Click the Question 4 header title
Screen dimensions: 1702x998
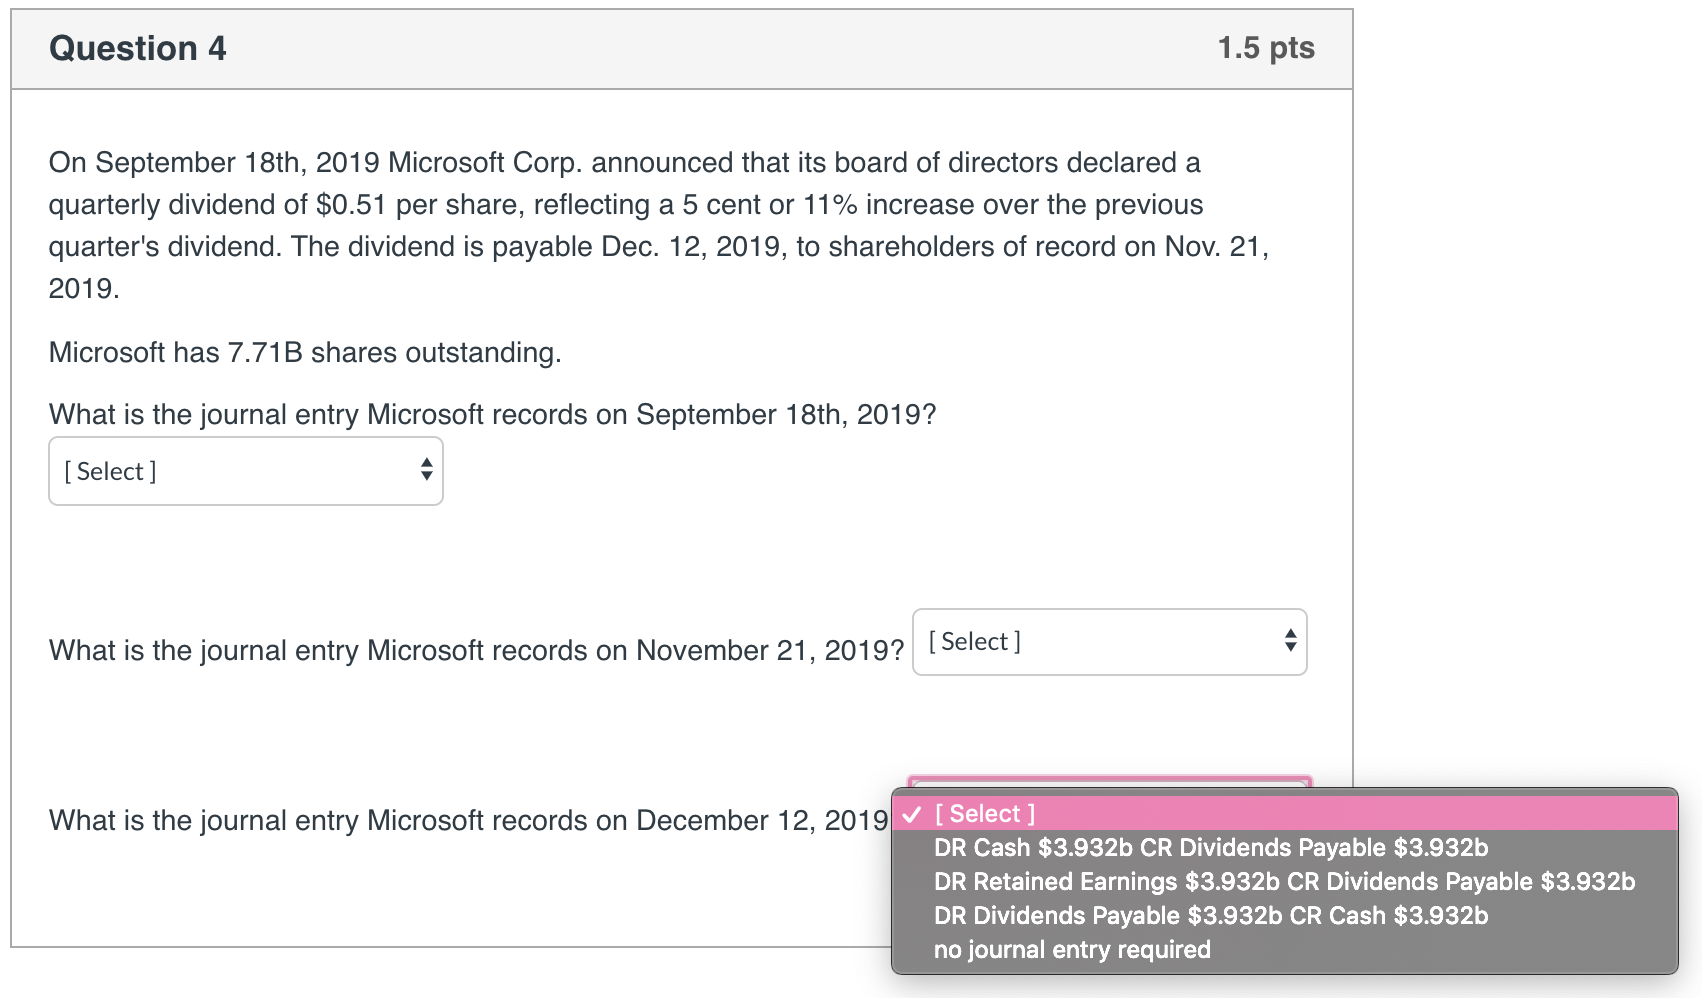[x=137, y=47]
